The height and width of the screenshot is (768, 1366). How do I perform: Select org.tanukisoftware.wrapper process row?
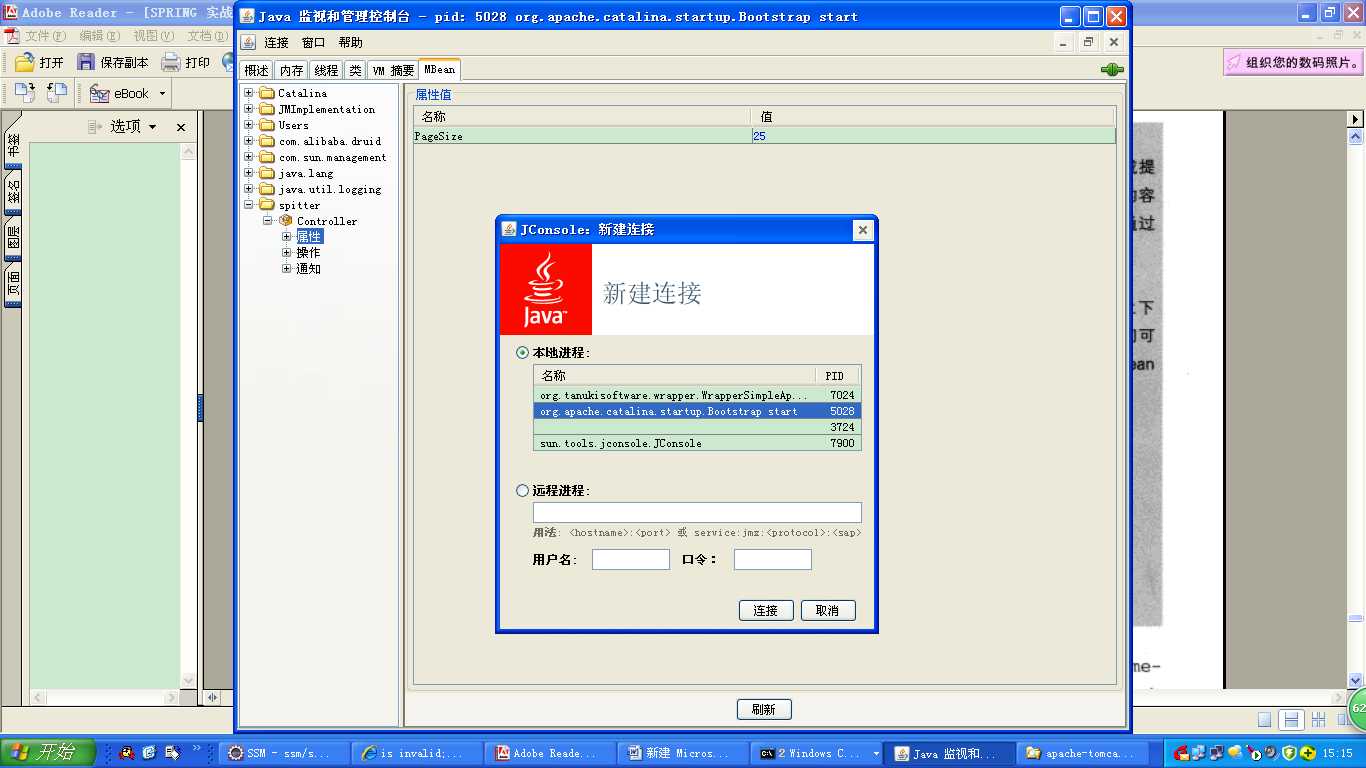(697, 395)
